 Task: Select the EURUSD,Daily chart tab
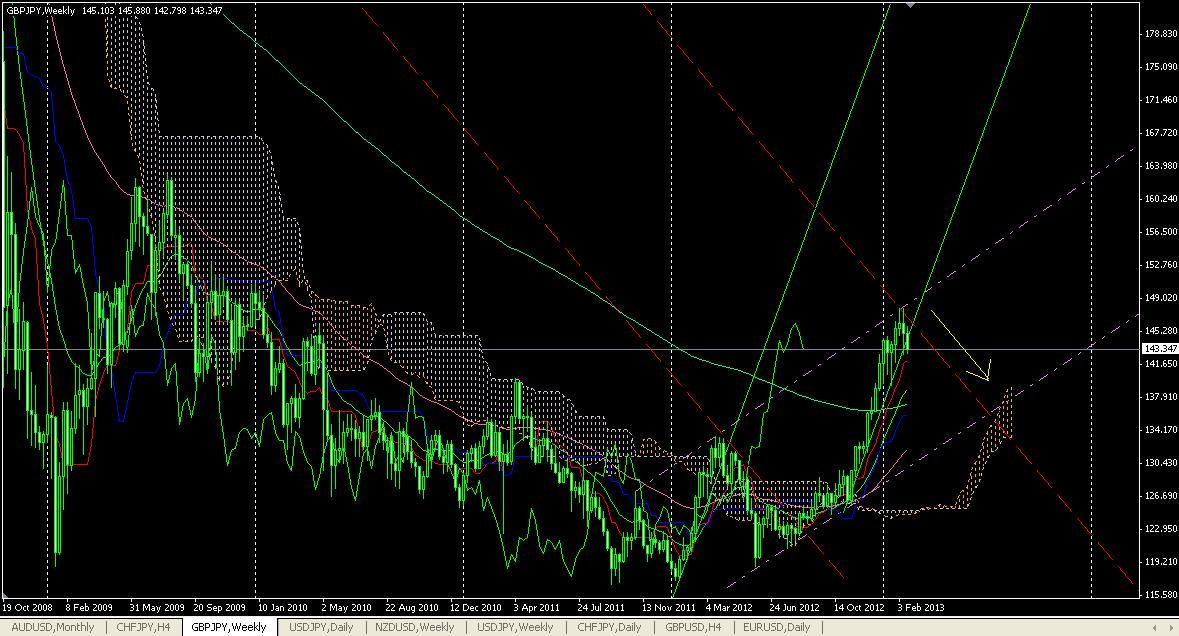(777, 627)
